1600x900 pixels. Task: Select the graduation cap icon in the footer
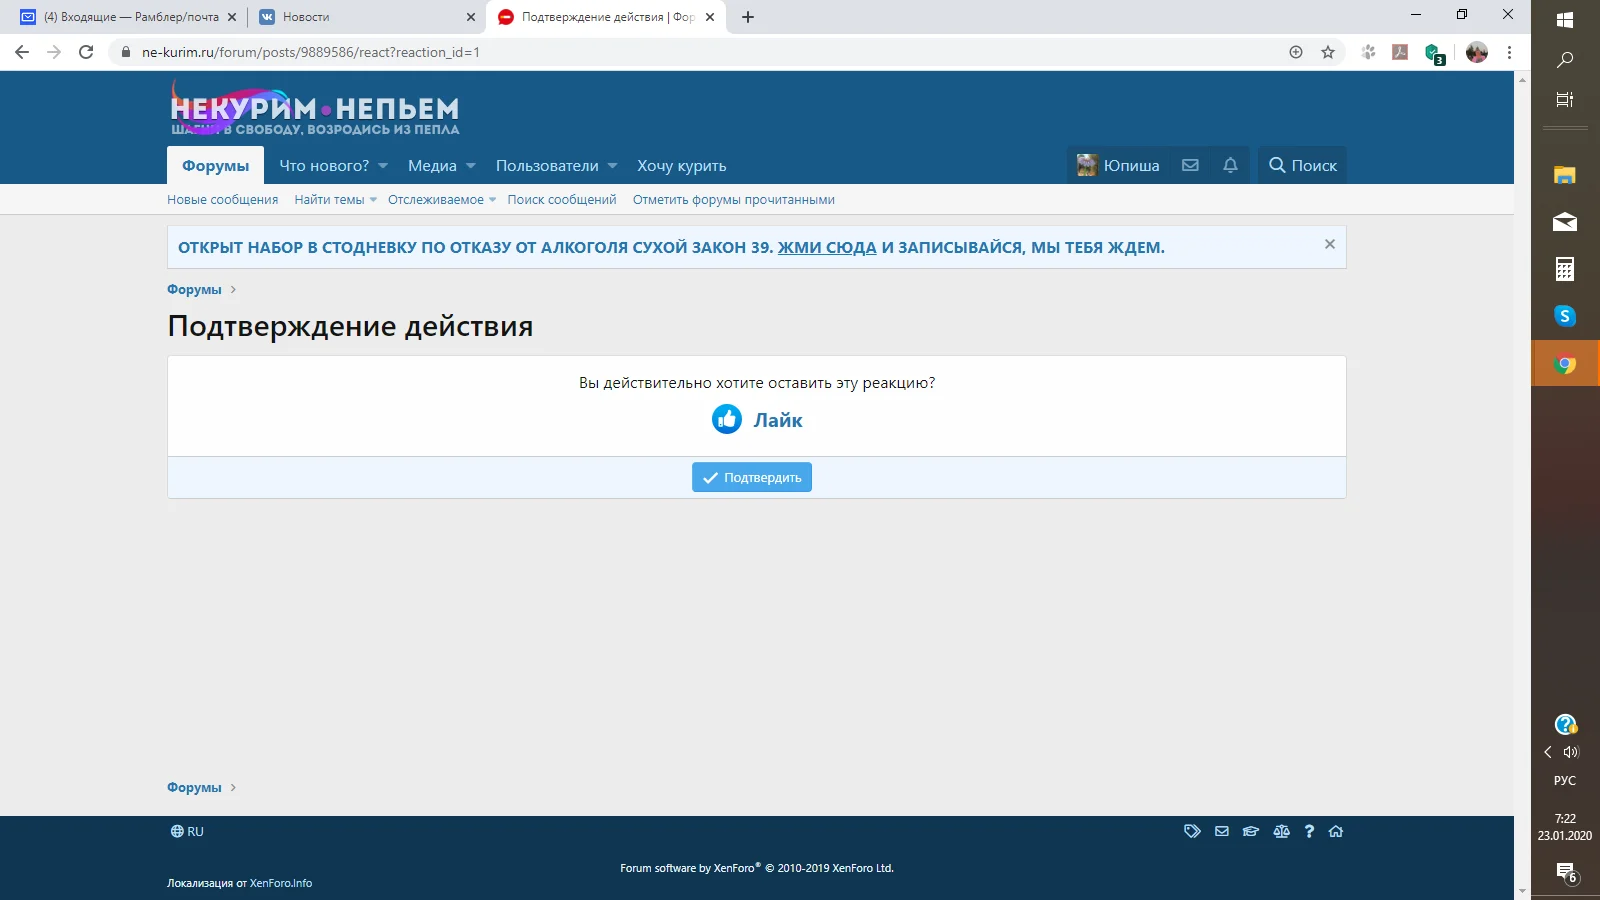[x=1252, y=831]
